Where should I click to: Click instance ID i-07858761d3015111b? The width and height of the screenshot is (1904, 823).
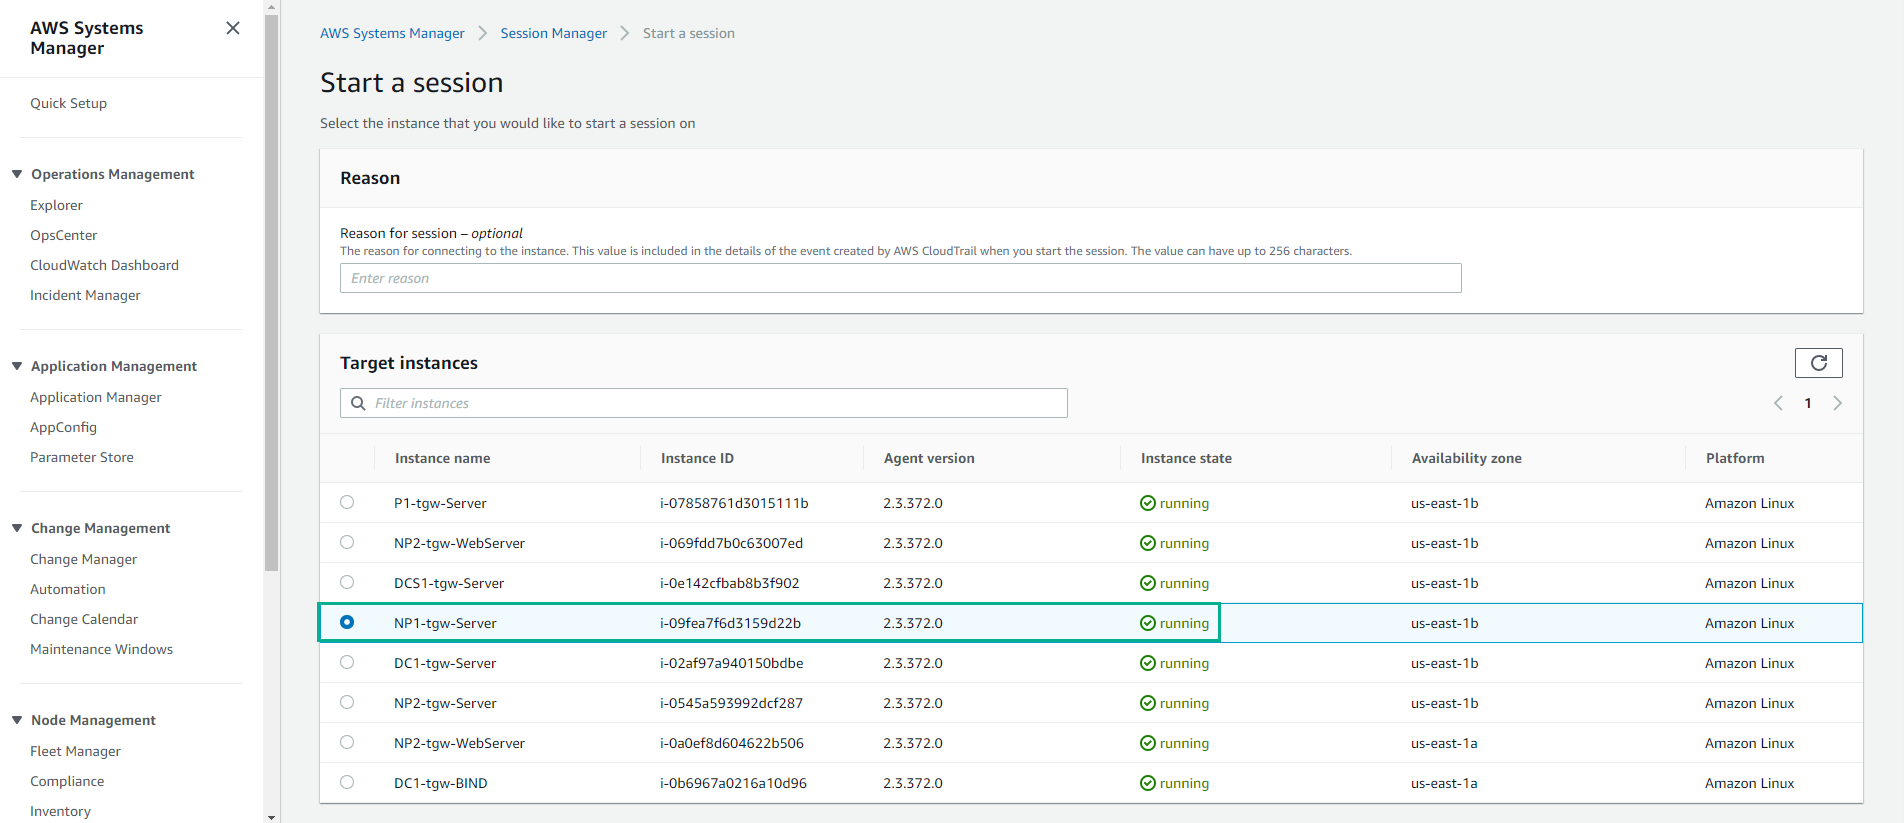click(x=734, y=503)
